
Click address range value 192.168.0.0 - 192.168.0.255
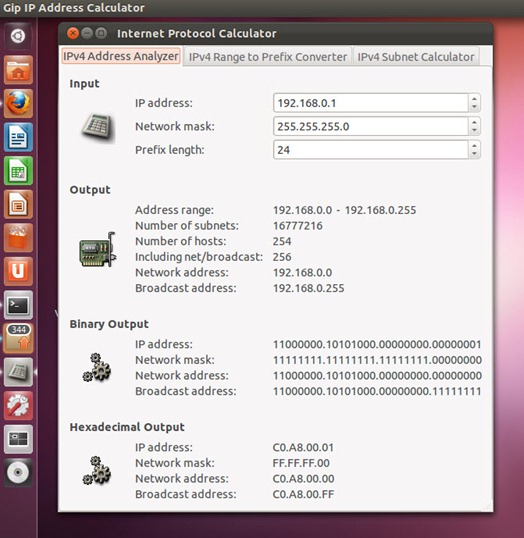pos(345,210)
